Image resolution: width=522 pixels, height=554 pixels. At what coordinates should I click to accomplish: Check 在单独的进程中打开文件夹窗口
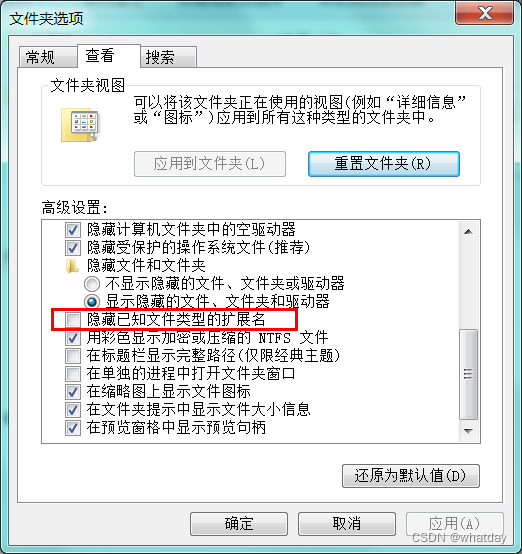tap(73, 374)
